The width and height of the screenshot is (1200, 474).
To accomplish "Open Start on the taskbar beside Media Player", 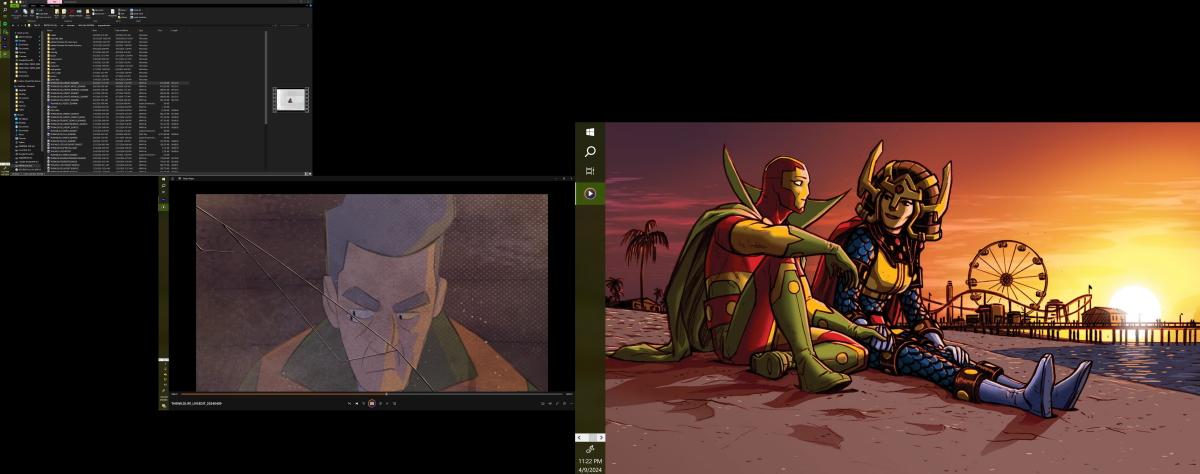I will tap(163, 179).
